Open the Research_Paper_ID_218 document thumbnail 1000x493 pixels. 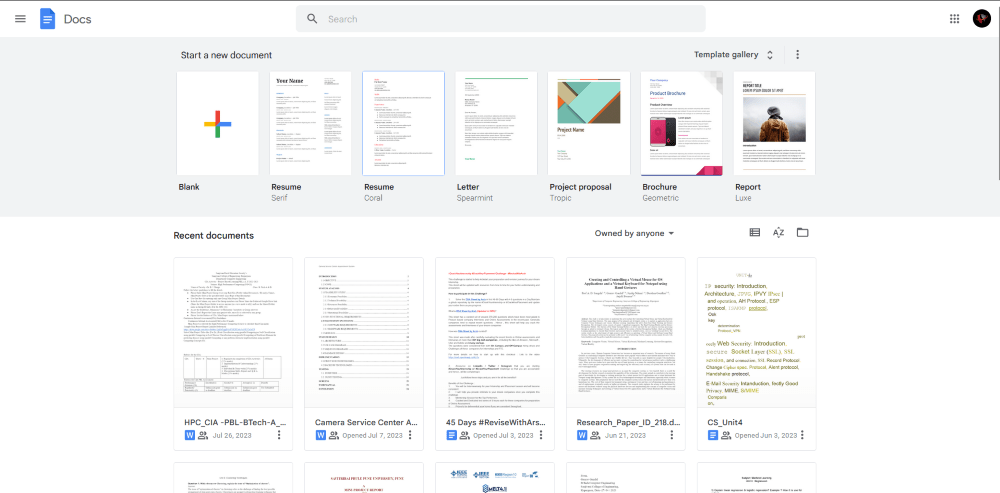point(626,332)
